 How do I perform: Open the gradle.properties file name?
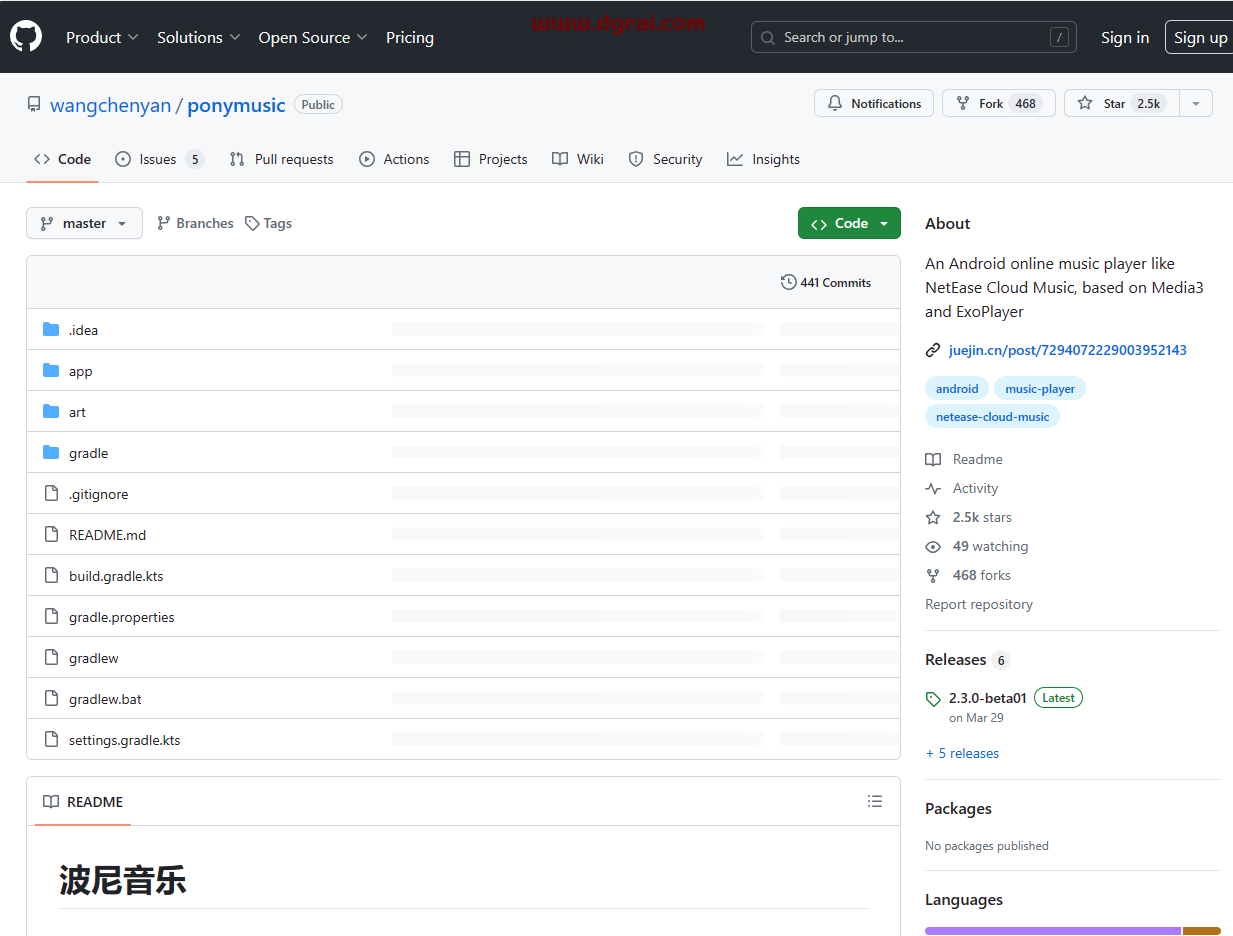point(122,617)
